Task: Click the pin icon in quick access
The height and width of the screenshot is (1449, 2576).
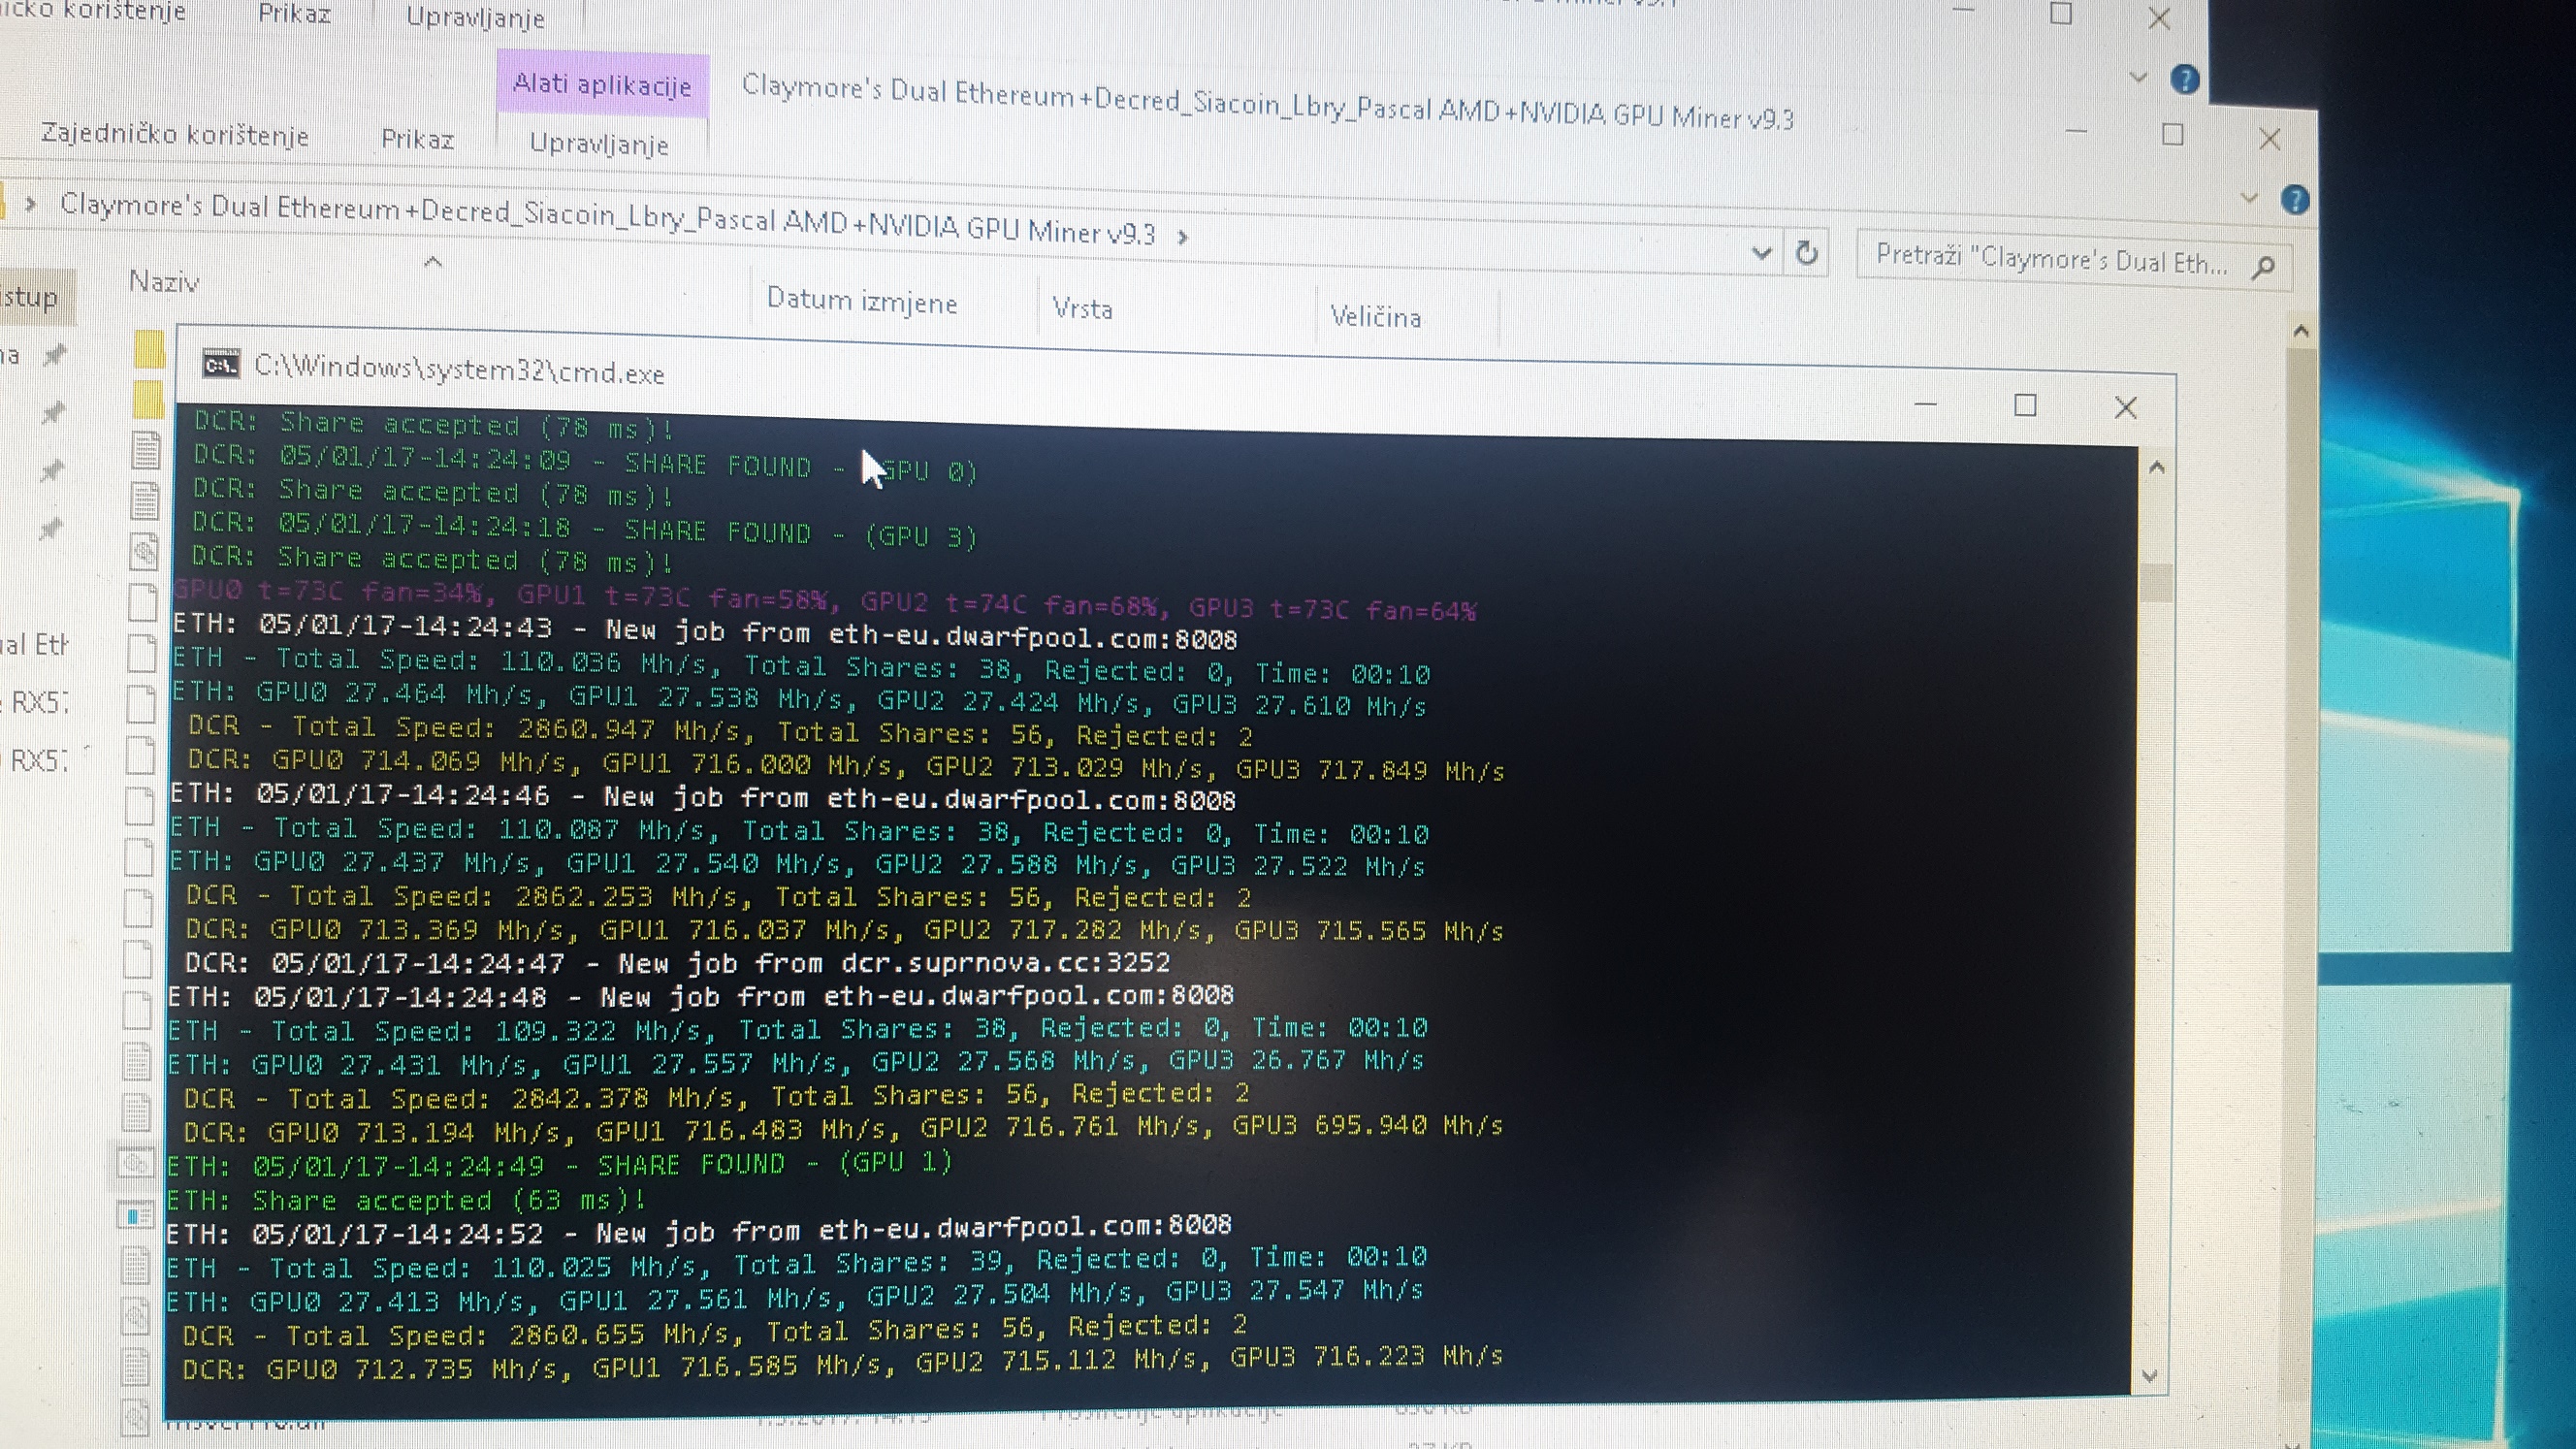Action: point(55,354)
